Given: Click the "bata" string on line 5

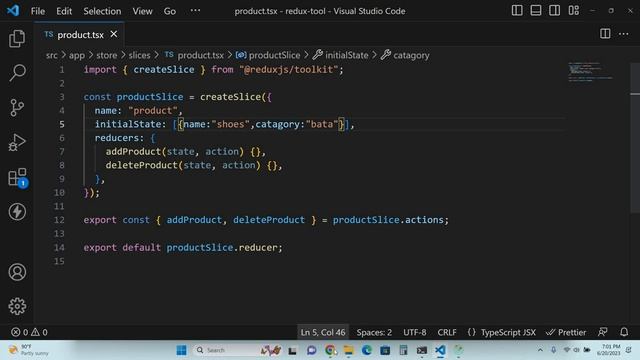Looking at the screenshot, I should [x=322, y=124].
